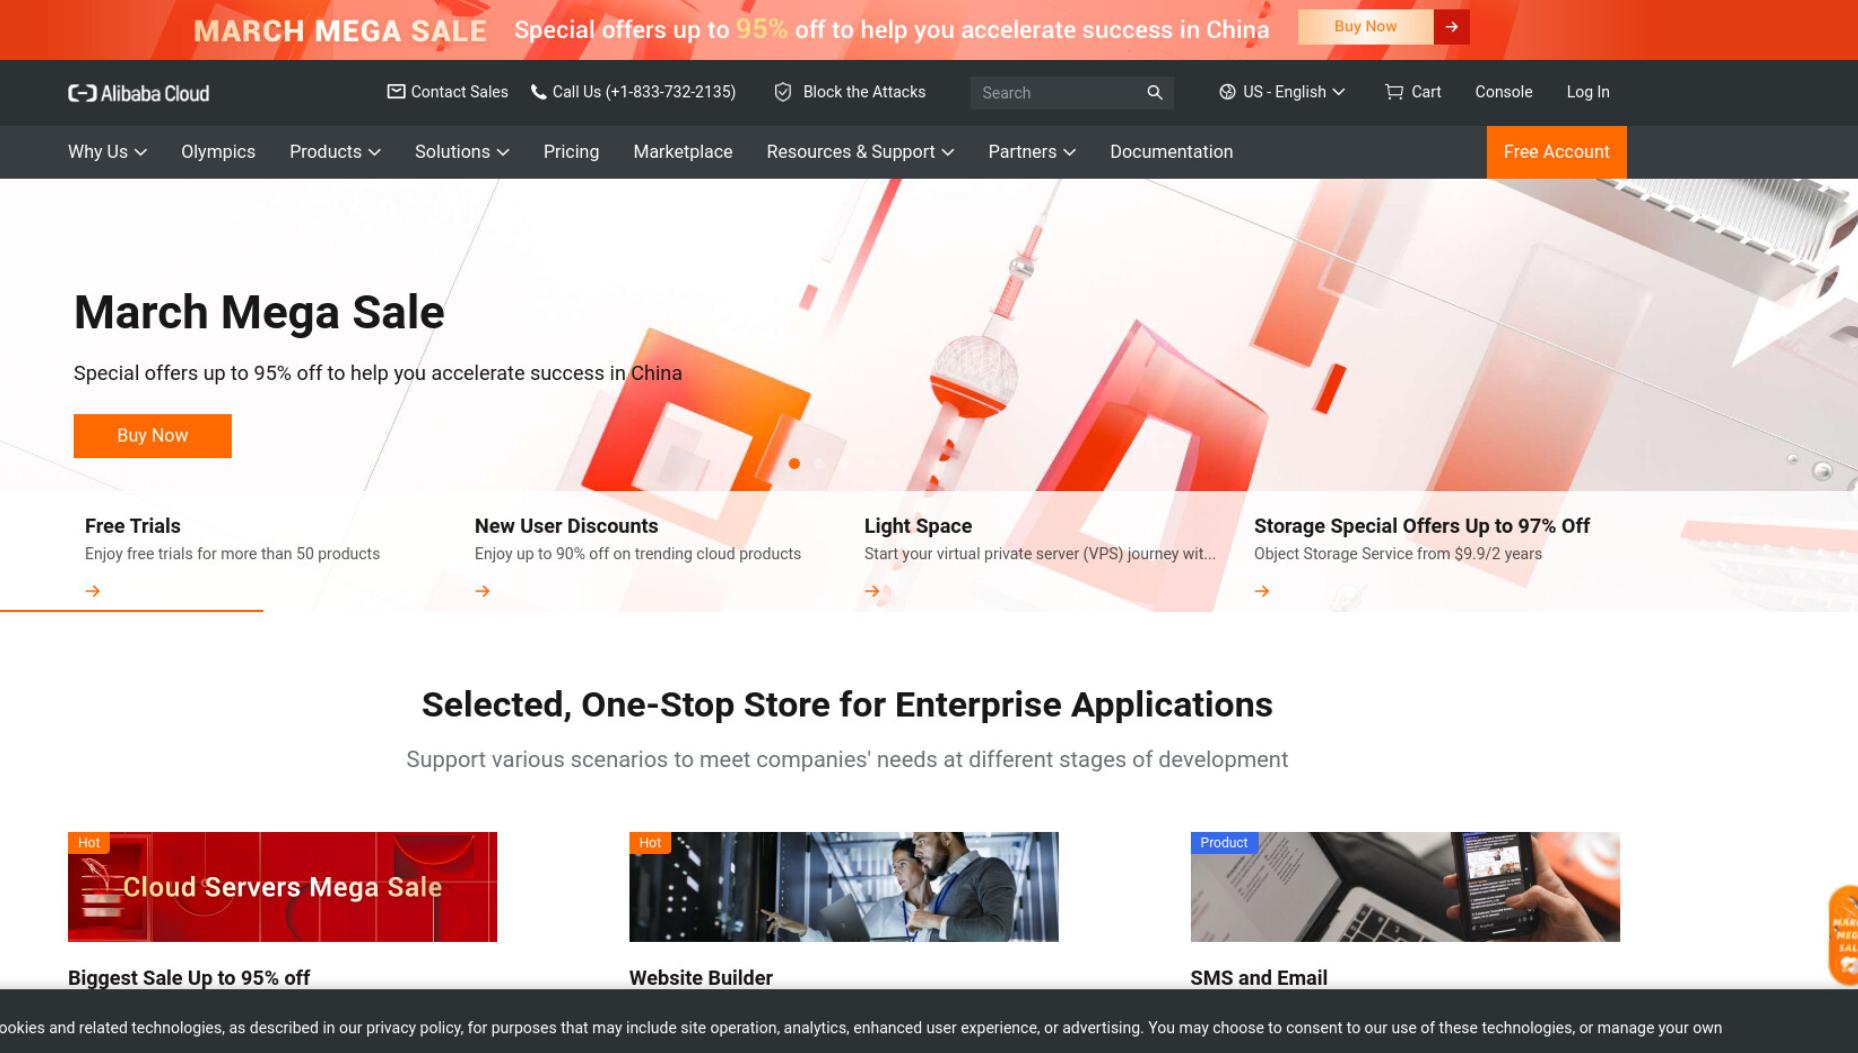The image size is (1858, 1053).
Task: Select the Free Trials promo tab
Action: [232, 556]
